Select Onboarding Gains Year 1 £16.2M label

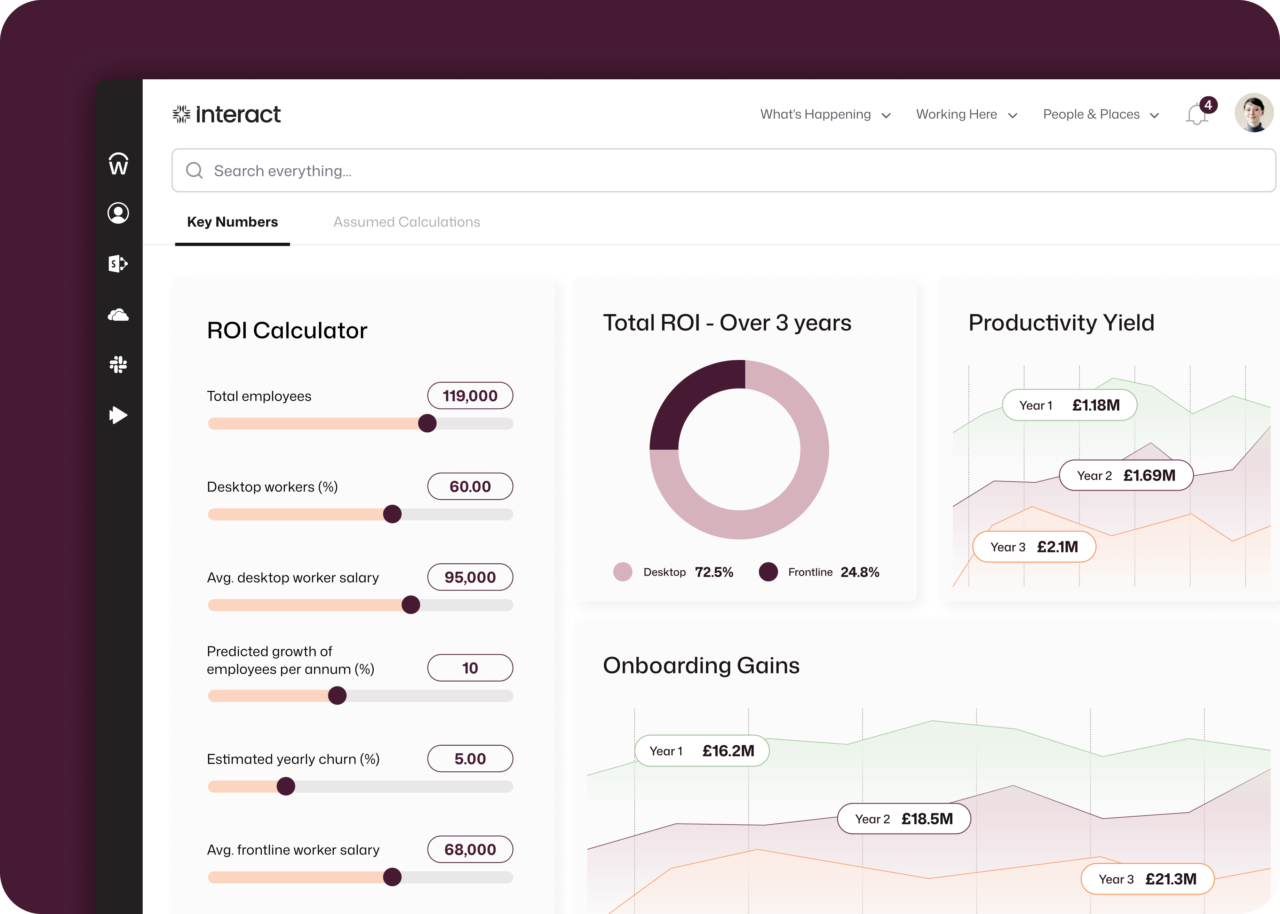(x=702, y=751)
